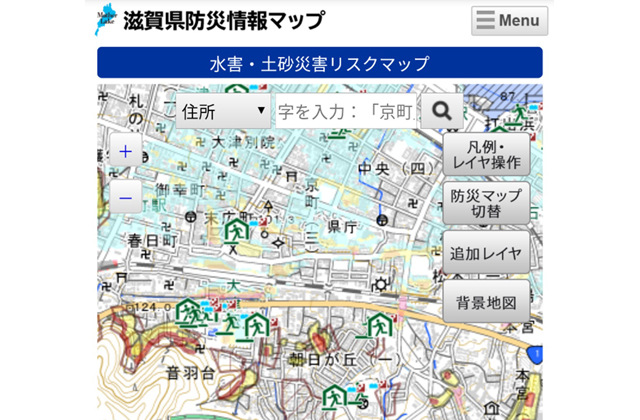
Task: Focus the address search text field
Action: pos(346,111)
